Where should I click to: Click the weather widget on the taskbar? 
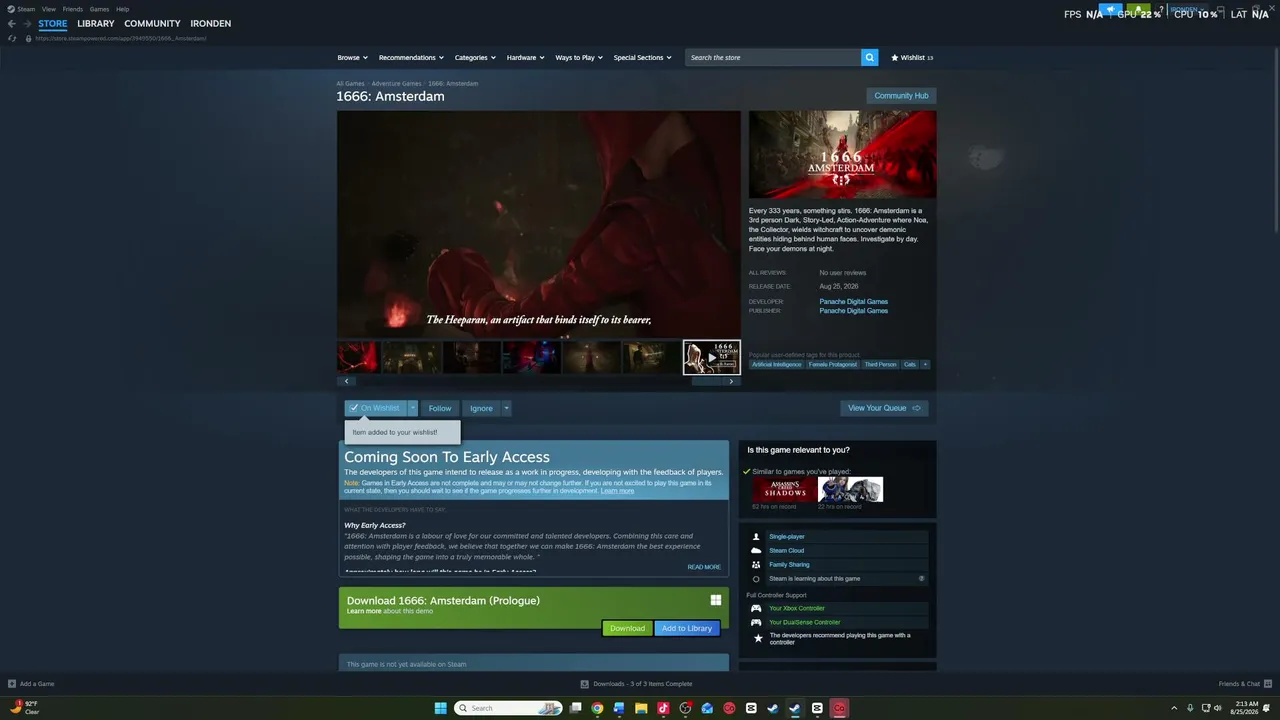(25, 708)
